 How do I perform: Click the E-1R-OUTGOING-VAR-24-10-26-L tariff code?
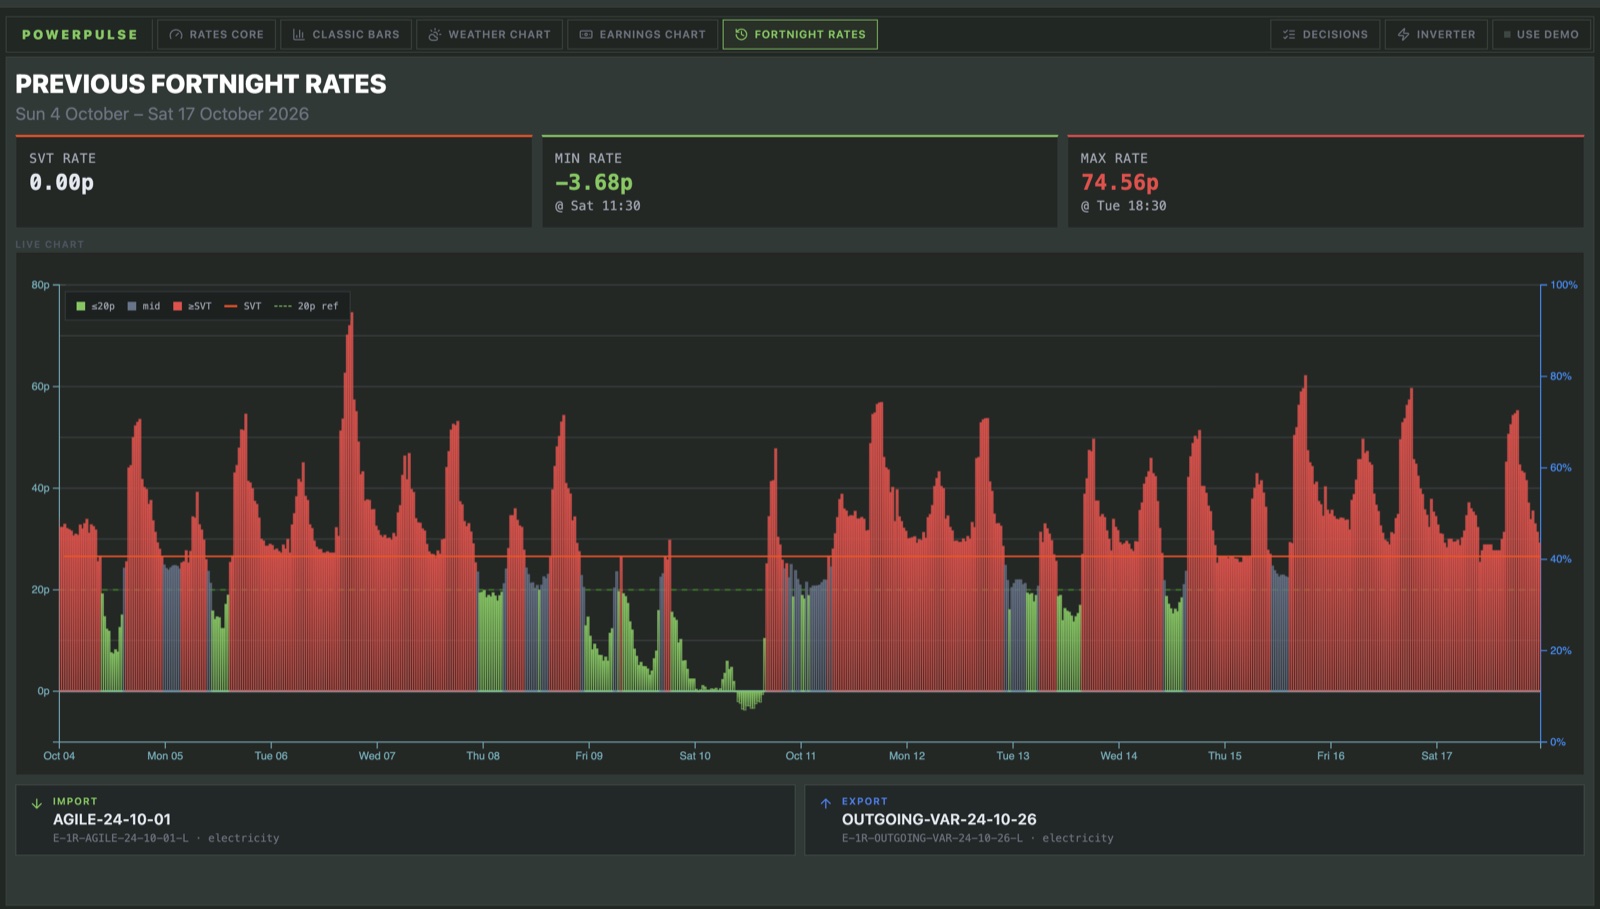(932, 838)
